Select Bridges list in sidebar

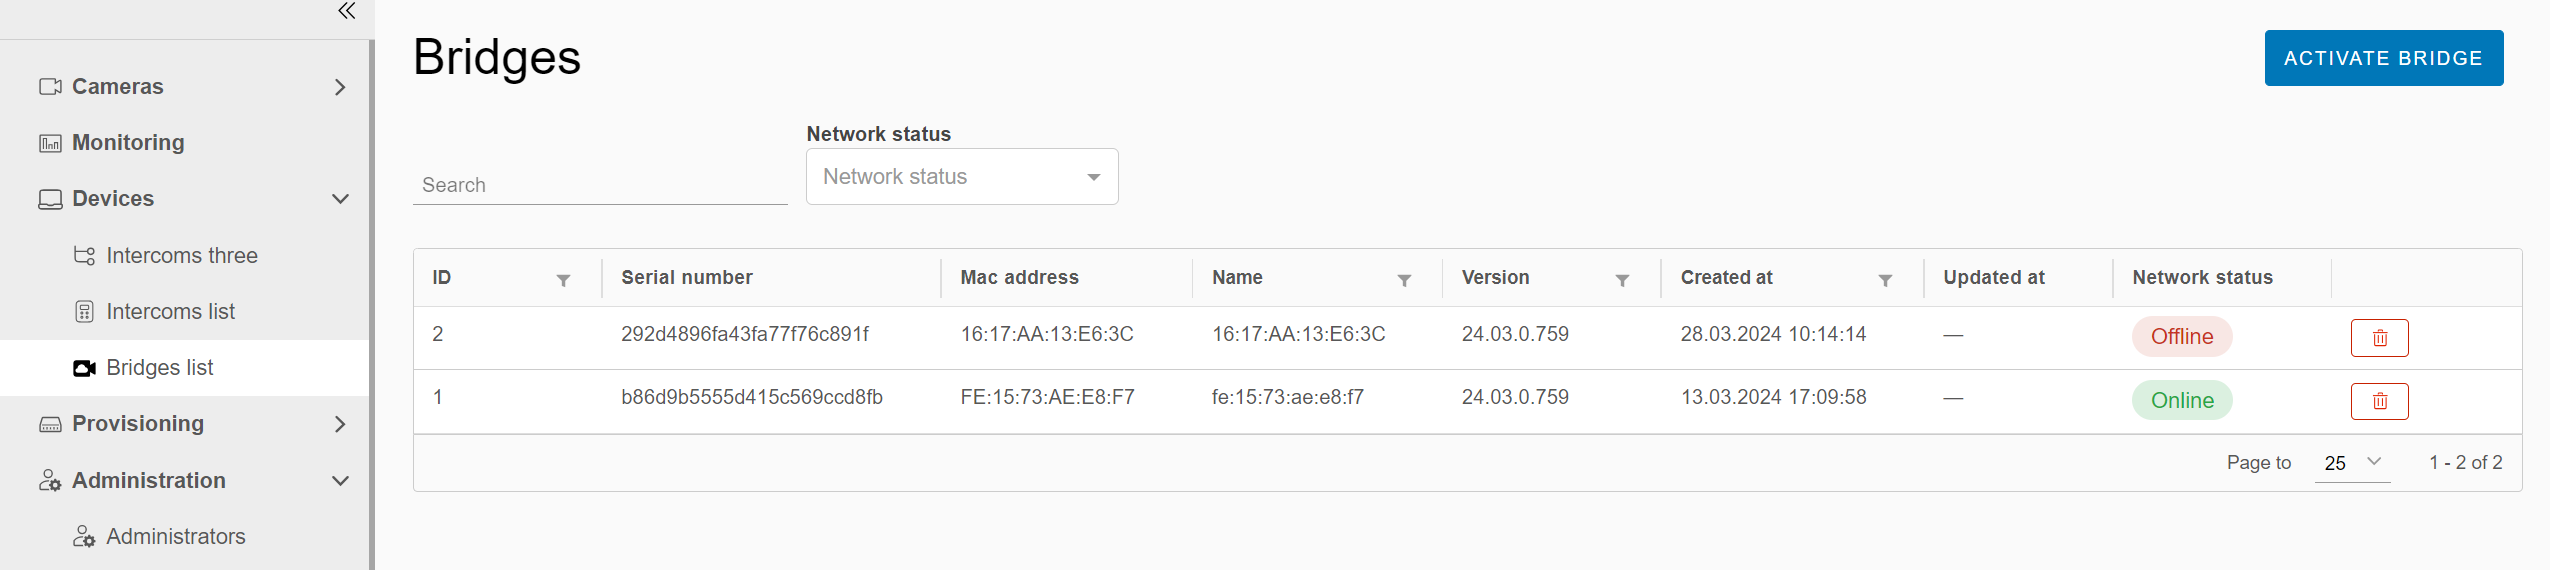(x=160, y=368)
